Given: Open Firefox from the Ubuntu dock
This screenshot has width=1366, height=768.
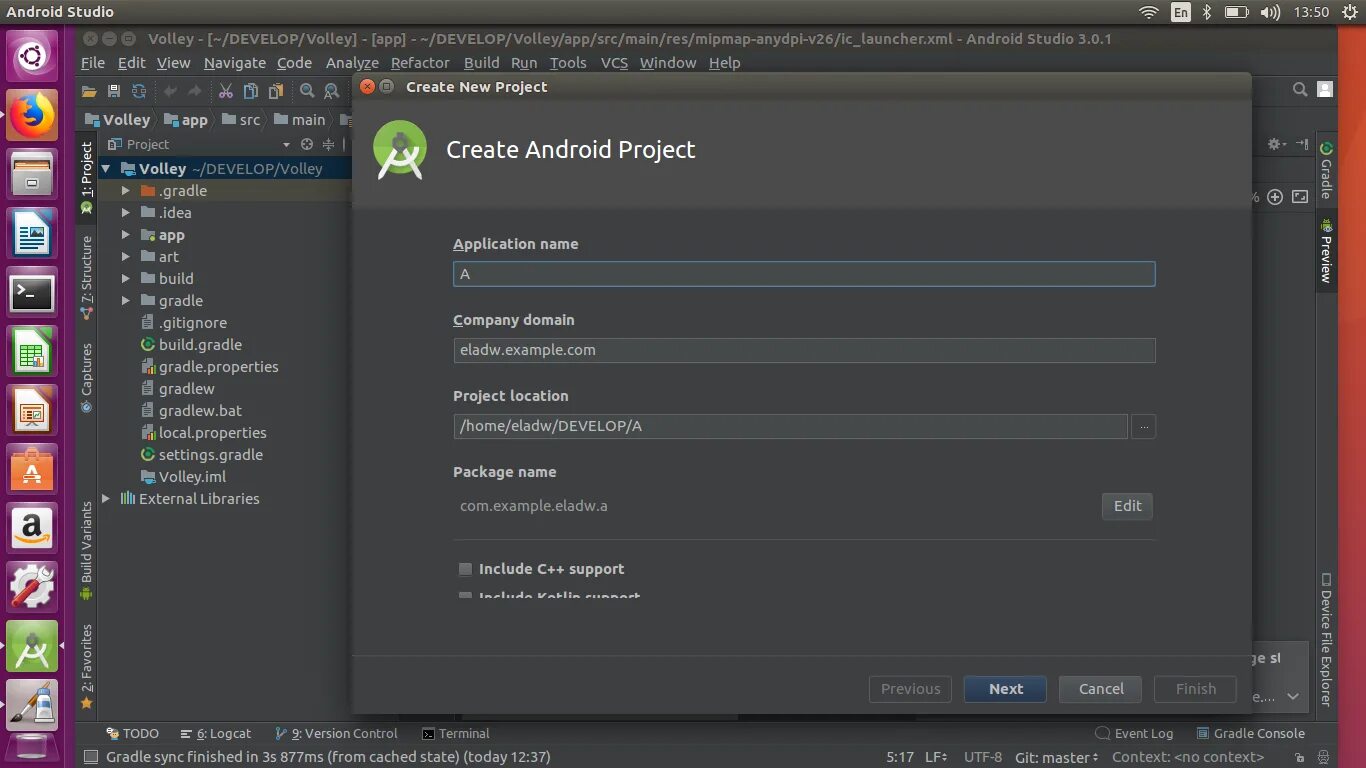Looking at the screenshot, I should coord(32,114).
